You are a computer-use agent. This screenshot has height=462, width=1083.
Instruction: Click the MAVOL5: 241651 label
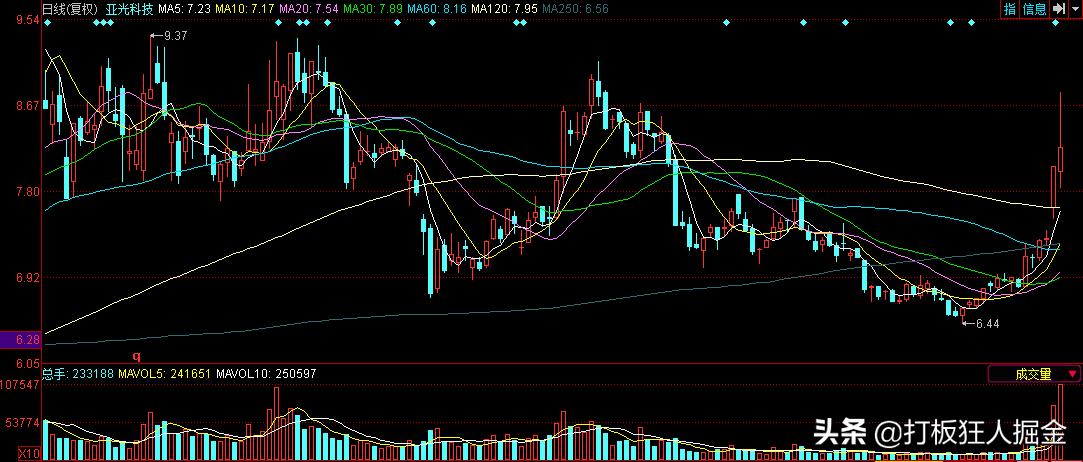(164, 374)
